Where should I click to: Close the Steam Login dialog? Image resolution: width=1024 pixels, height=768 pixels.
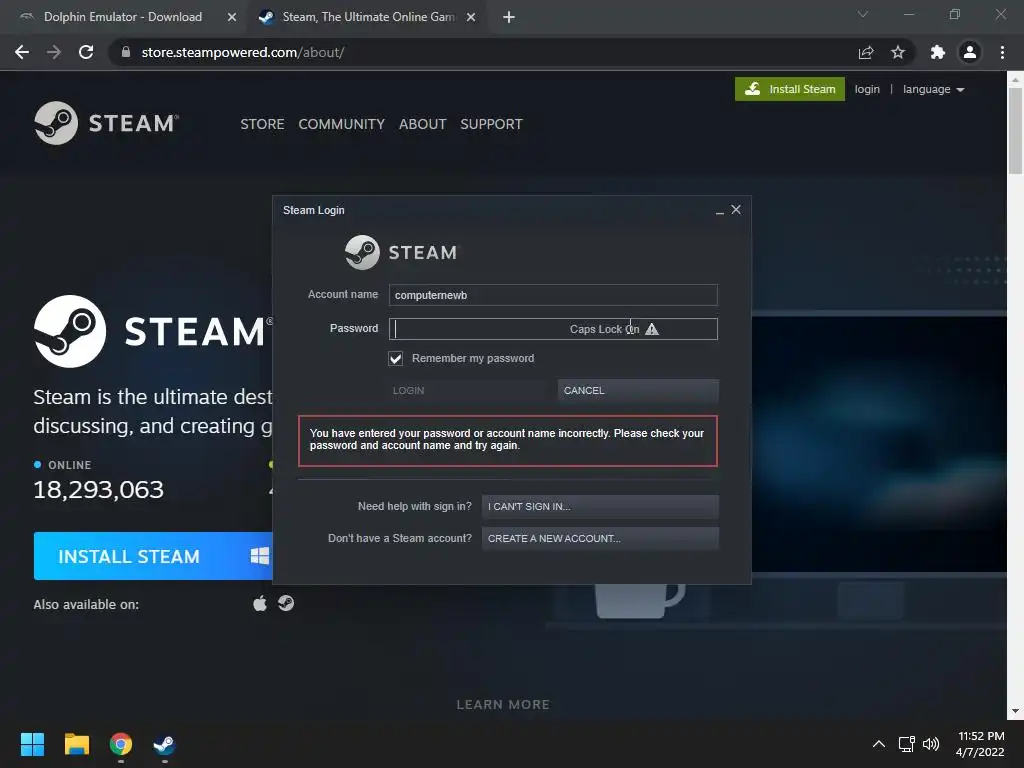(x=736, y=210)
